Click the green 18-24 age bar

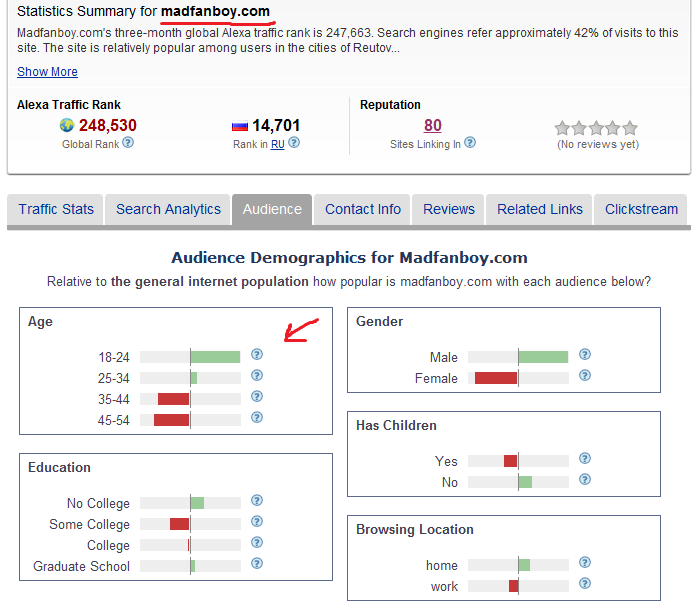click(215, 356)
